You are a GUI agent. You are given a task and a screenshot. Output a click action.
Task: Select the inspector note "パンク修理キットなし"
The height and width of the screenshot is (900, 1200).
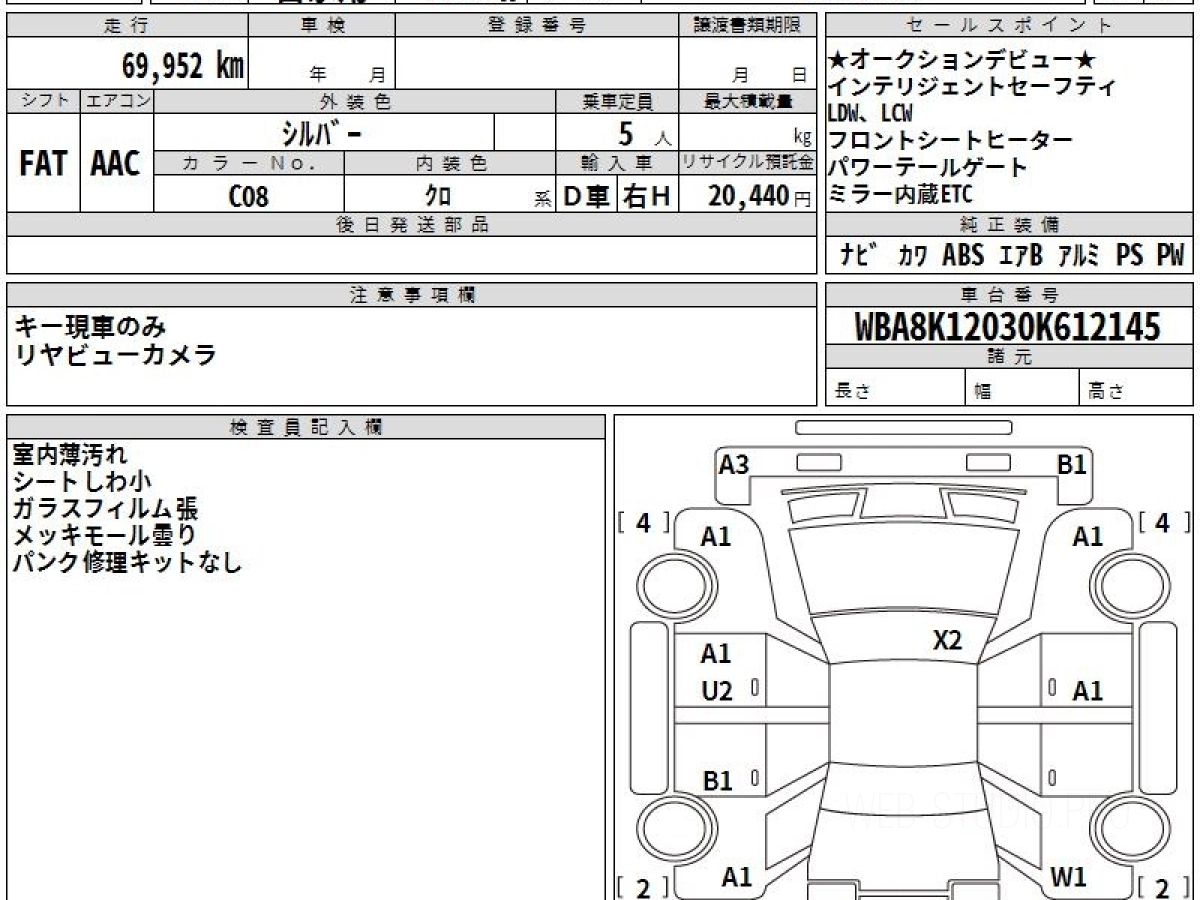(128, 563)
